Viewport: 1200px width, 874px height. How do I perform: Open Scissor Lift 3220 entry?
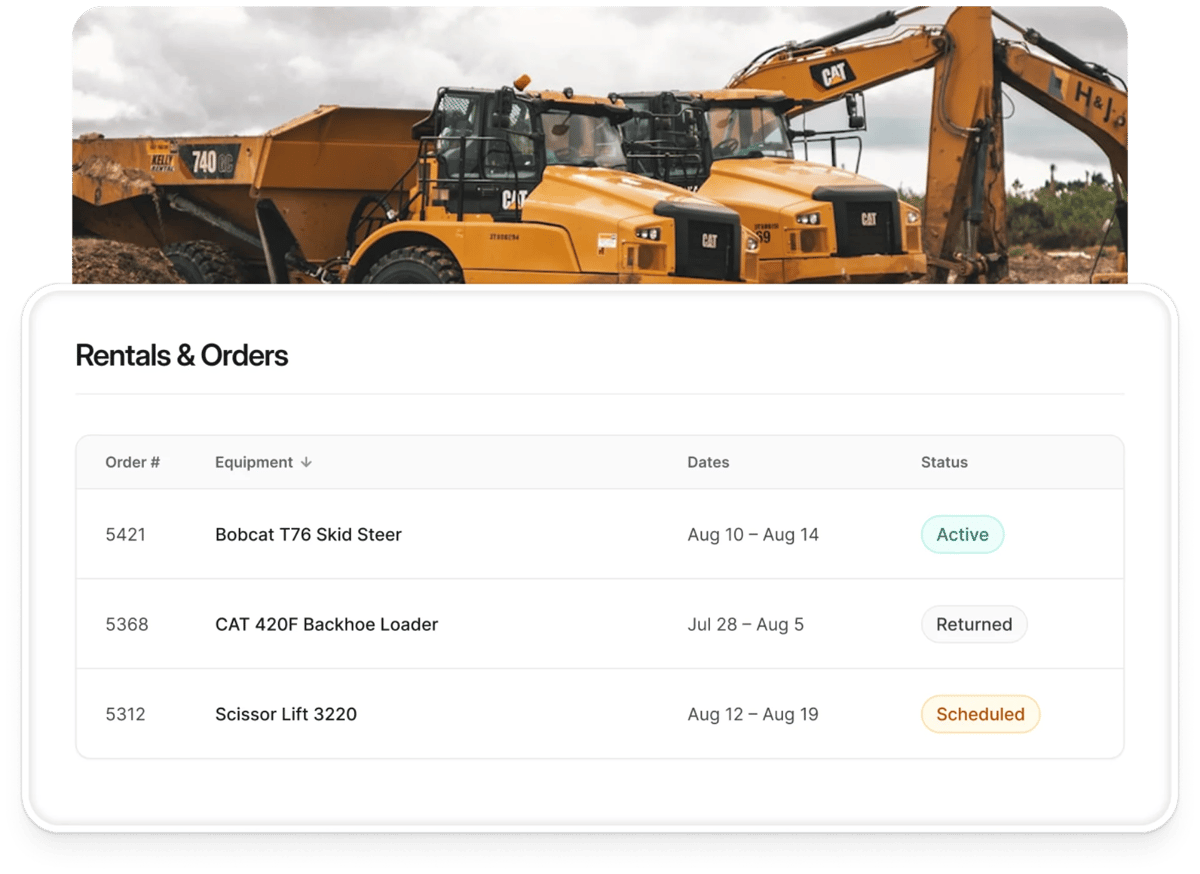pos(286,714)
